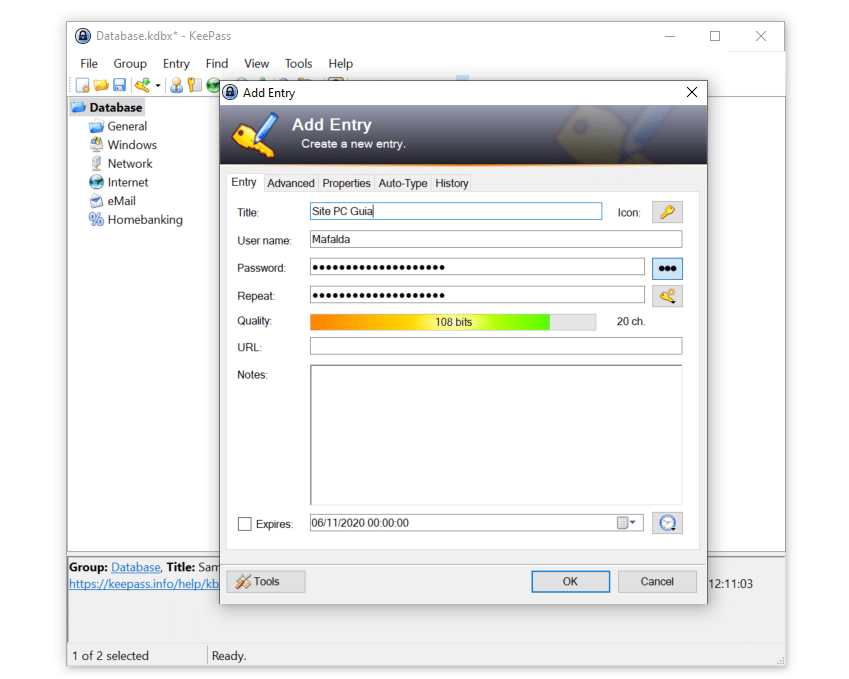Click the Open database folder icon

[101, 85]
